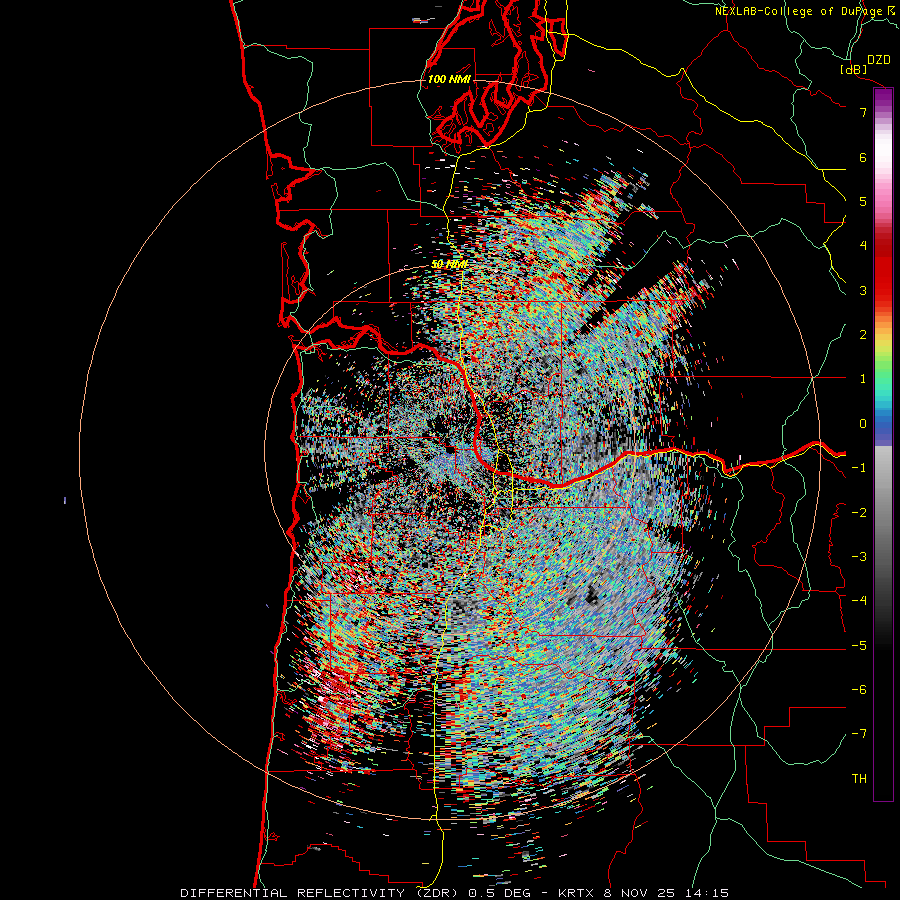This screenshot has width=900, height=900.
Task: Click the "-4" value on color scale
Action: pyautogui.click(x=859, y=601)
